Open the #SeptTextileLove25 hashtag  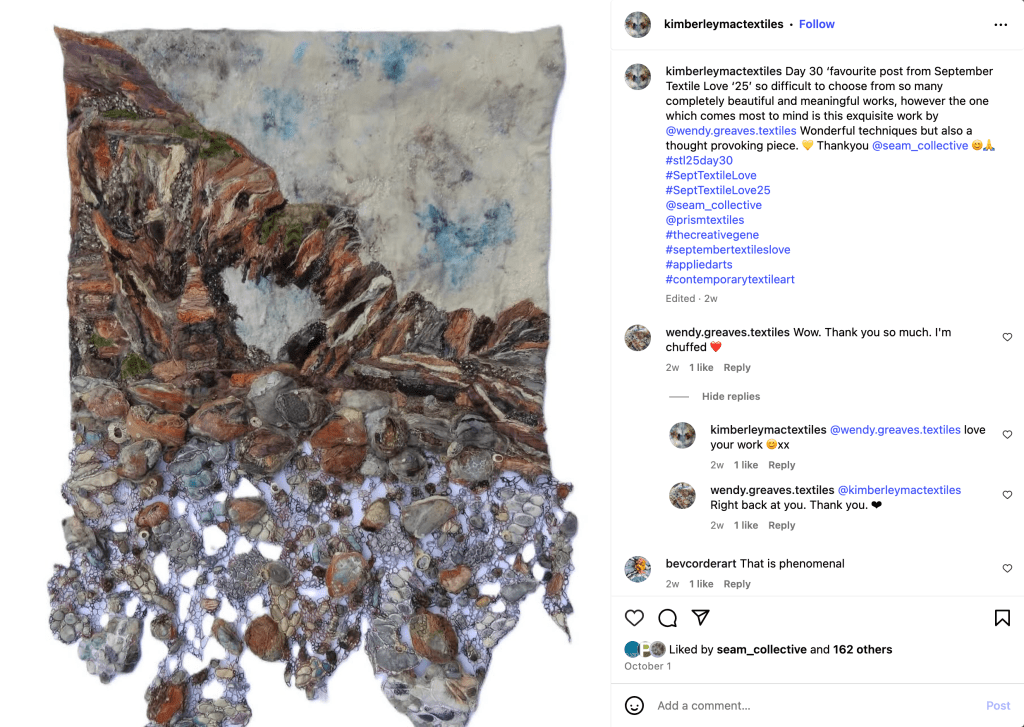coord(718,190)
